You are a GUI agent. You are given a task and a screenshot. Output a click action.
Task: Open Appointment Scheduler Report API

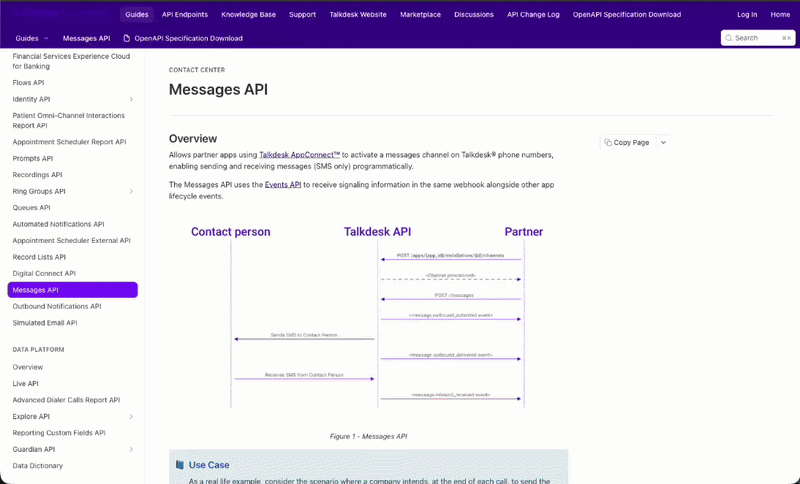pos(69,142)
